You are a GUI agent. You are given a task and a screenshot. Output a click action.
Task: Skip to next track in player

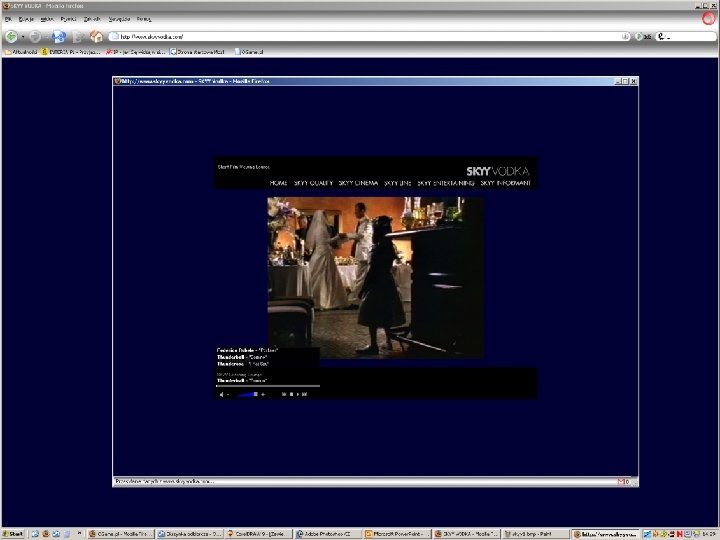[x=304, y=394]
